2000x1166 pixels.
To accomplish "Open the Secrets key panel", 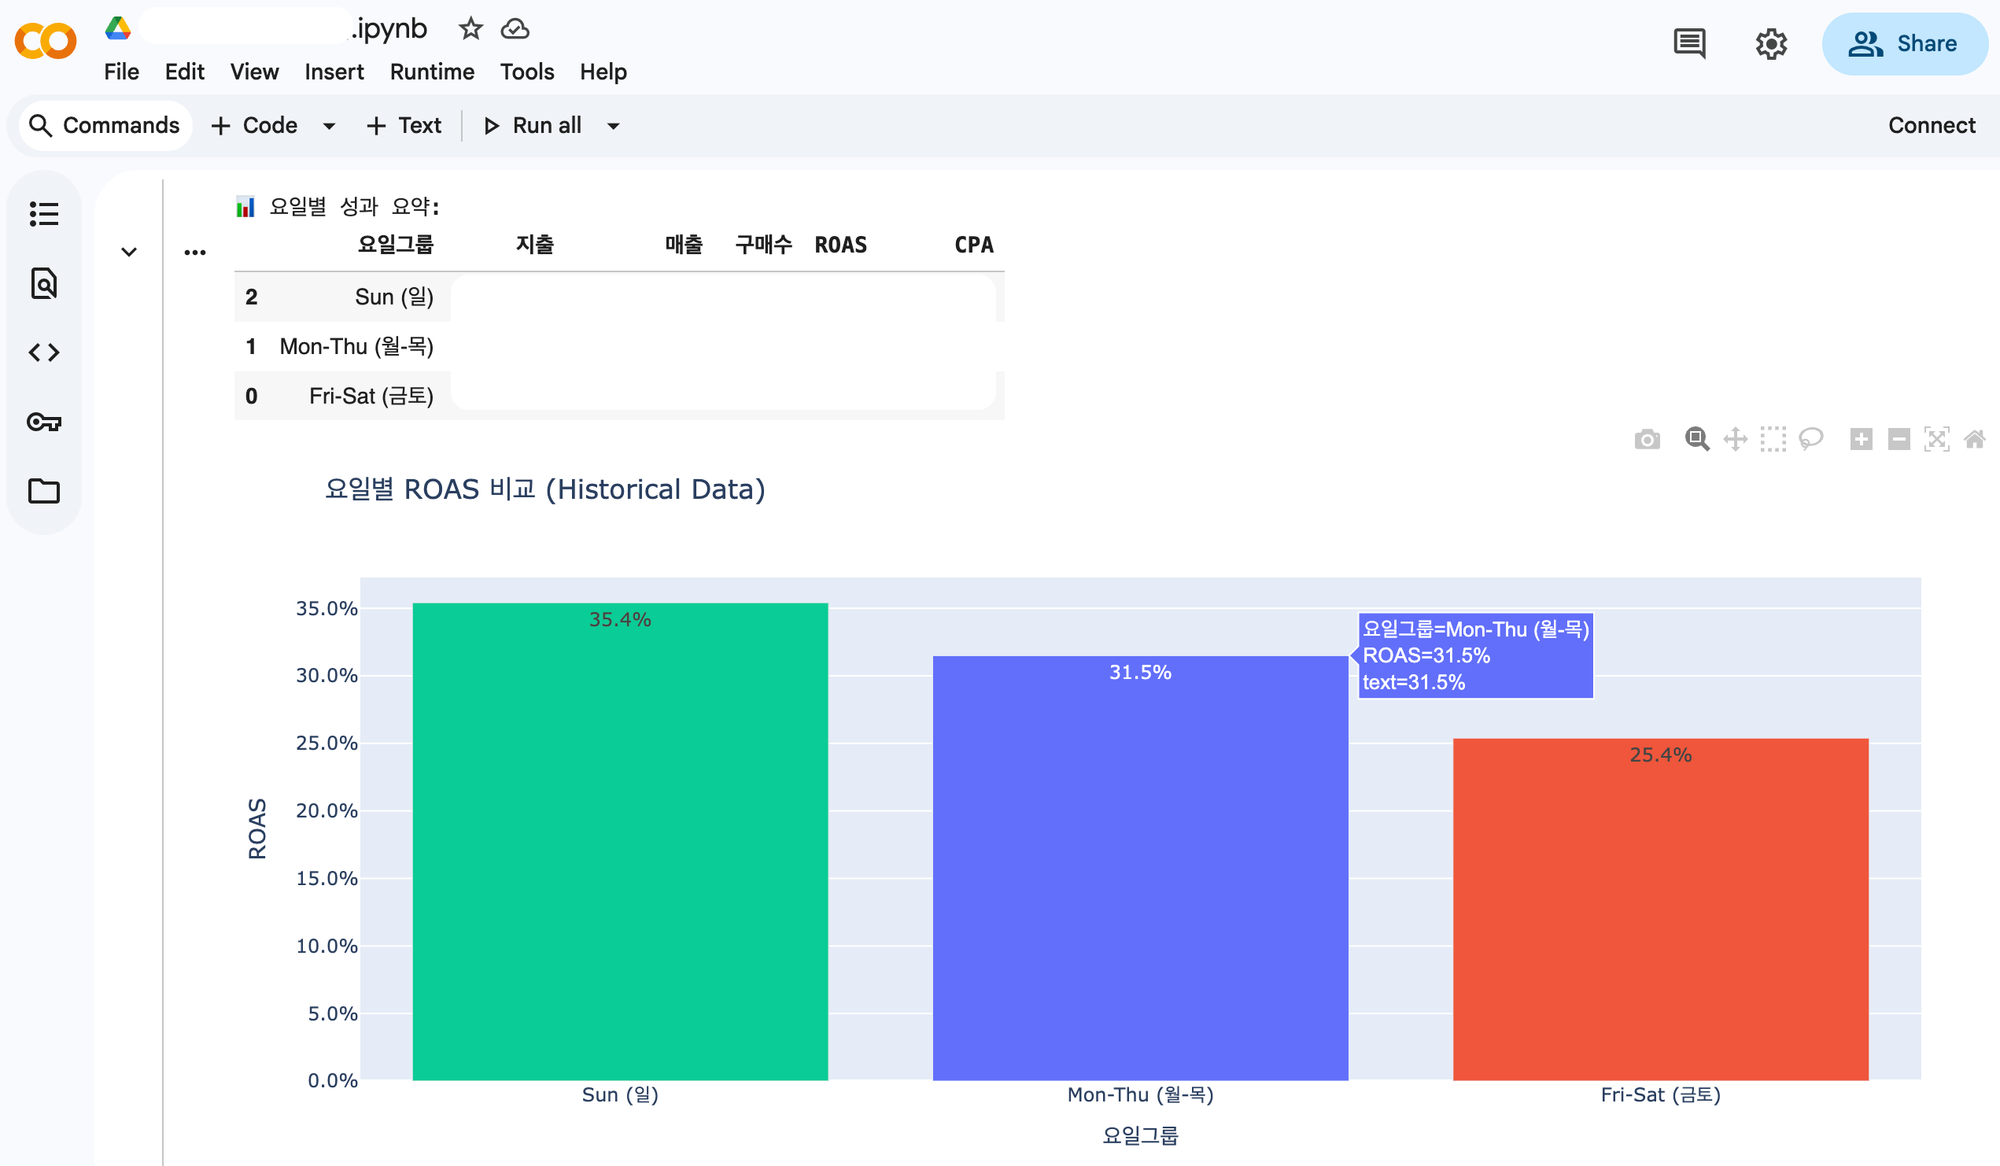I will [x=44, y=422].
